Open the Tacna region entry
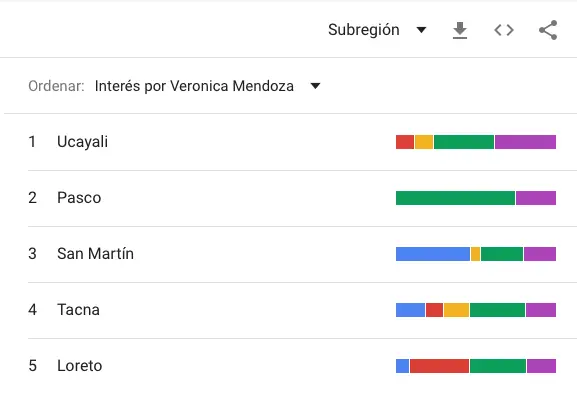 292,310
